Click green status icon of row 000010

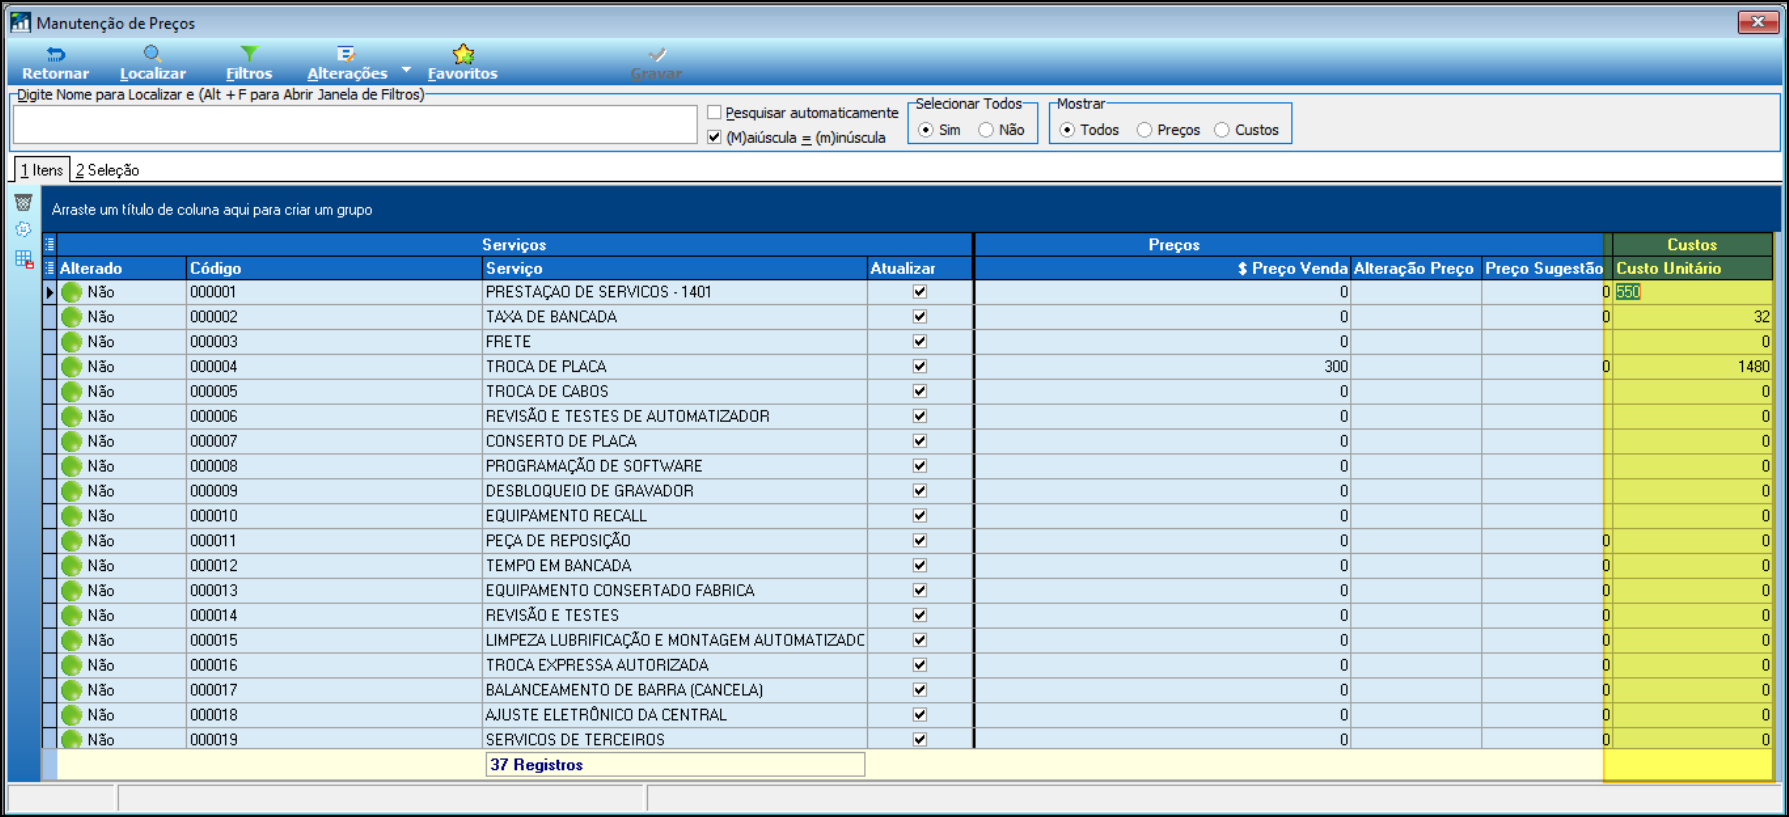[71, 516]
